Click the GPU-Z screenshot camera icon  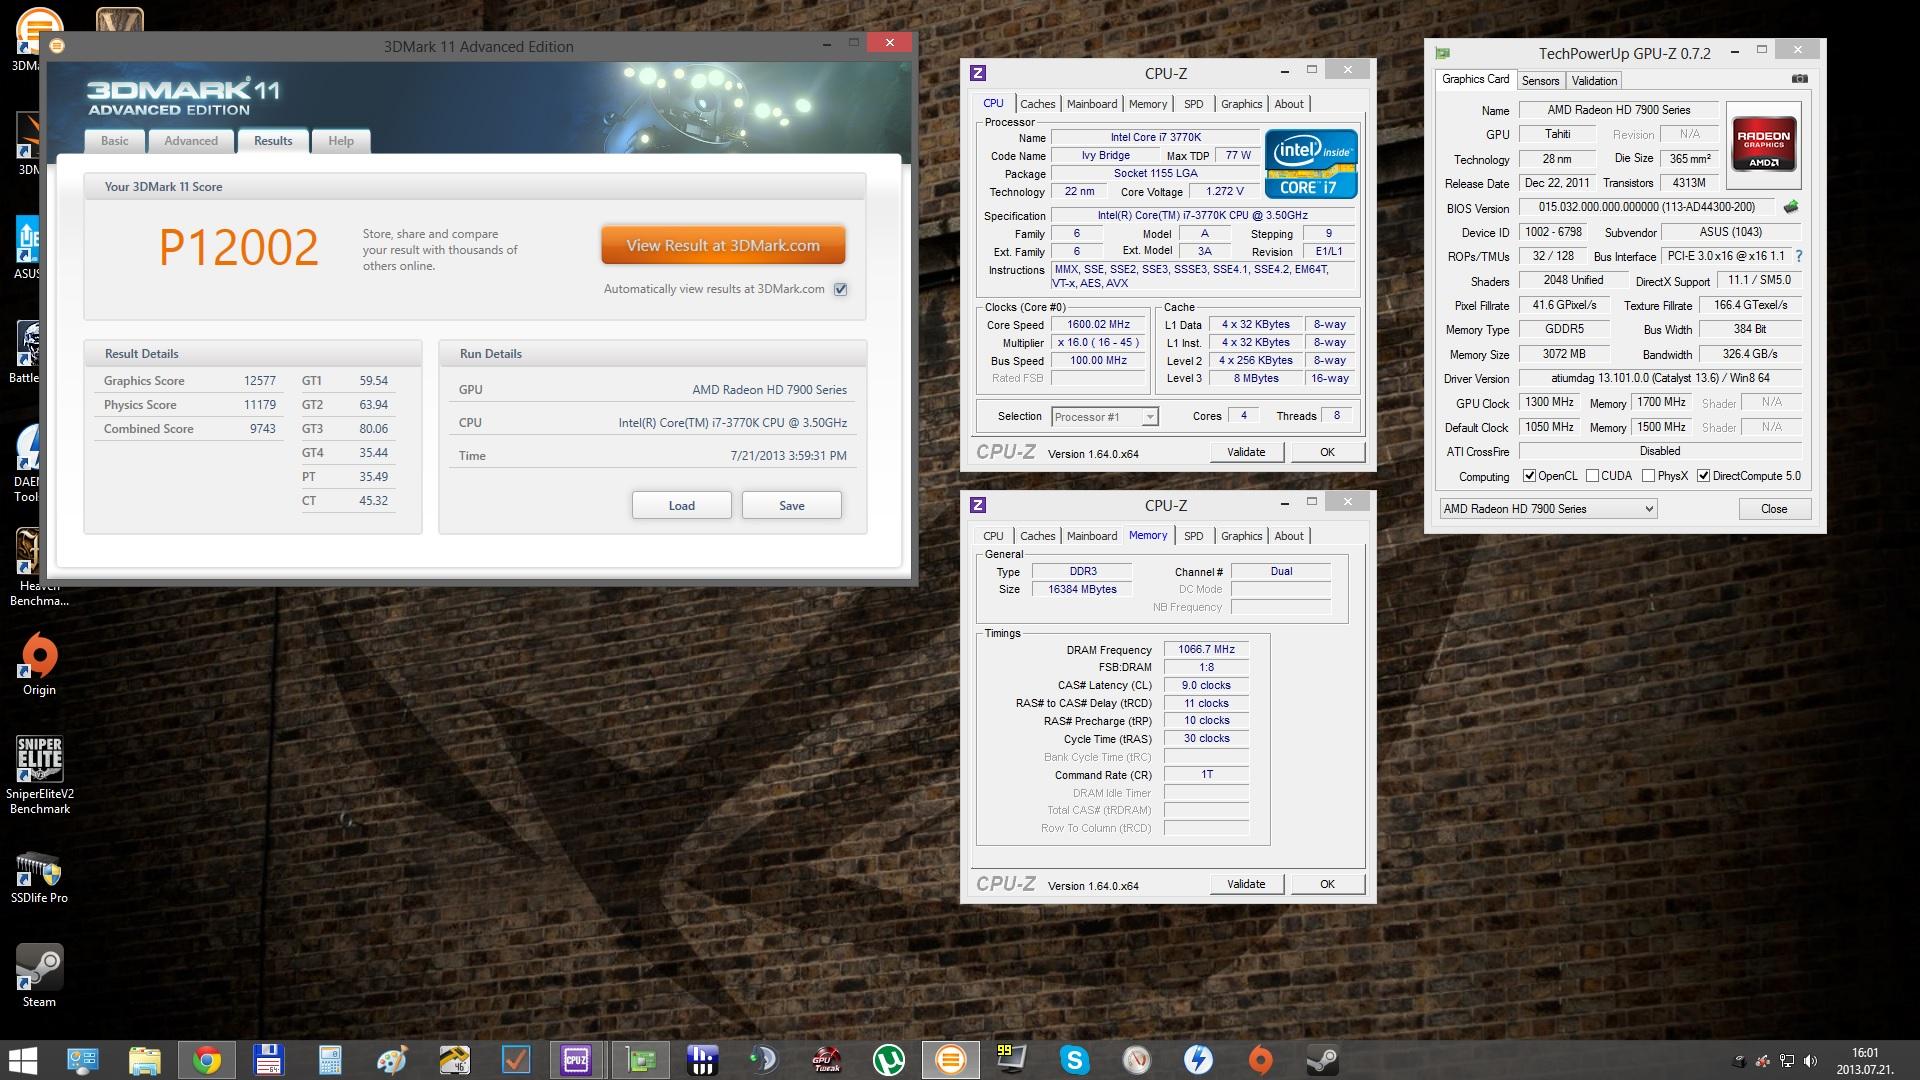tap(1799, 79)
